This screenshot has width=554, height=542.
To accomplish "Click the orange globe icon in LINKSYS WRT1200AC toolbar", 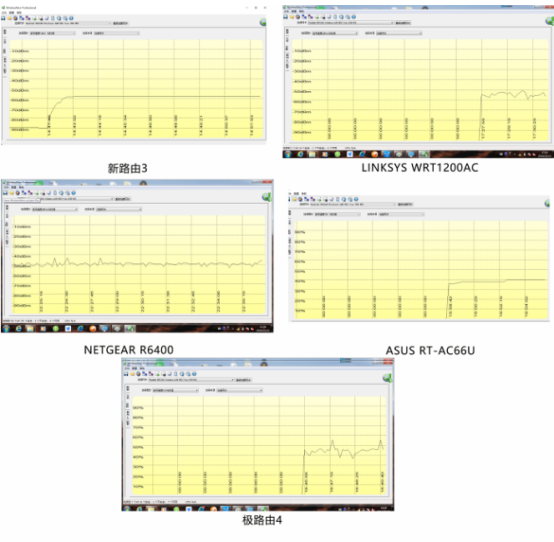I will [x=298, y=17].
